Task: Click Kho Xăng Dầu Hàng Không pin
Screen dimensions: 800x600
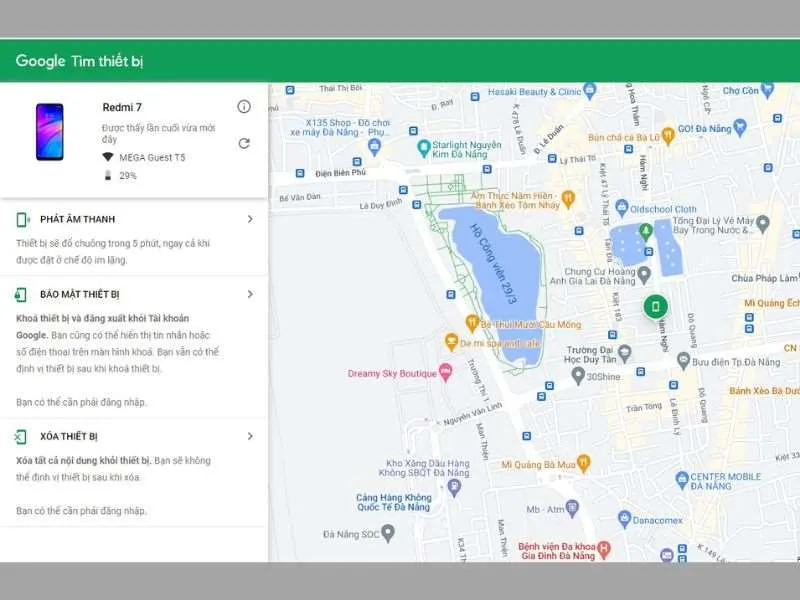Action: click(454, 488)
